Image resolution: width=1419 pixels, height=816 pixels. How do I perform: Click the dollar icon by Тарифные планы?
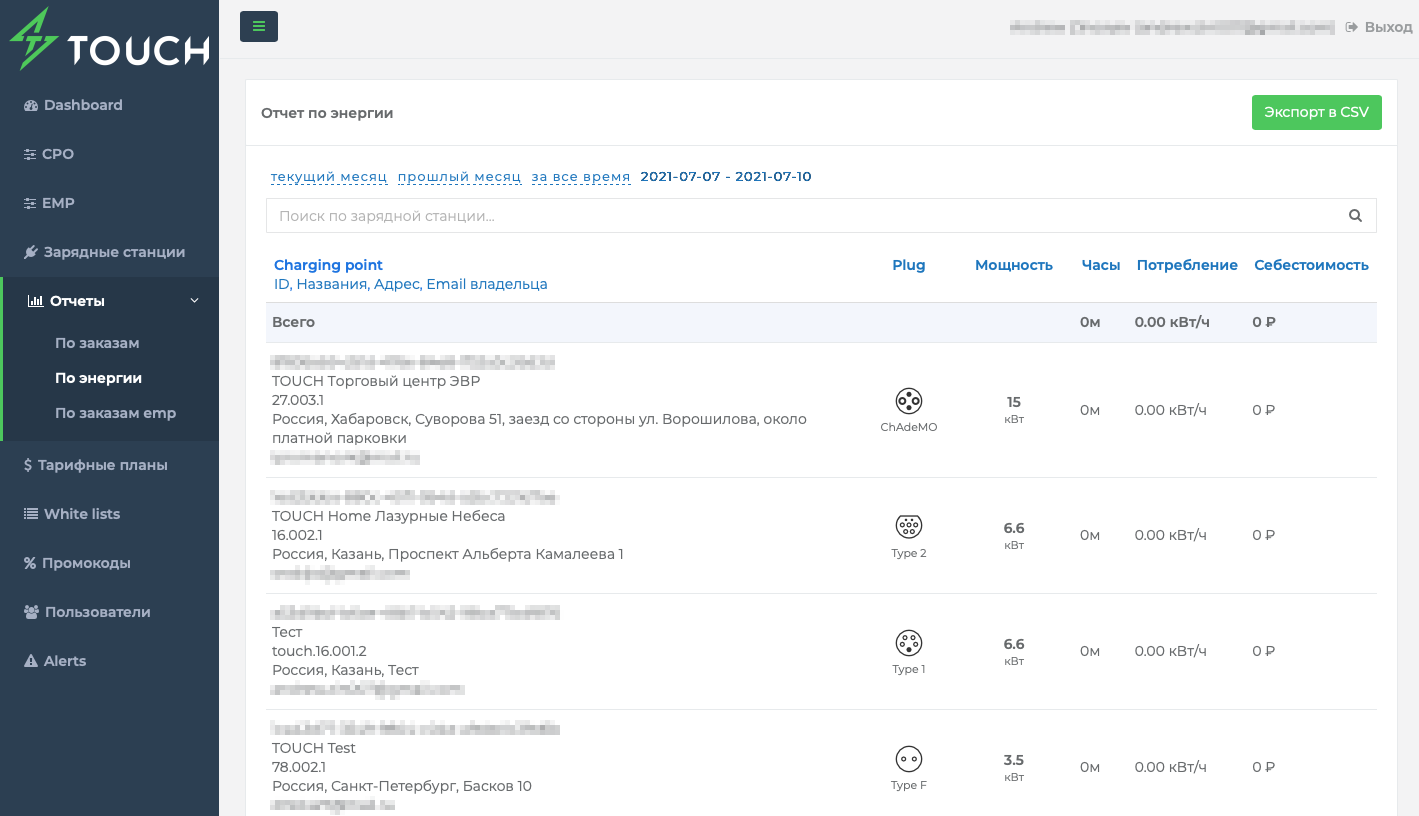(28, 465)
